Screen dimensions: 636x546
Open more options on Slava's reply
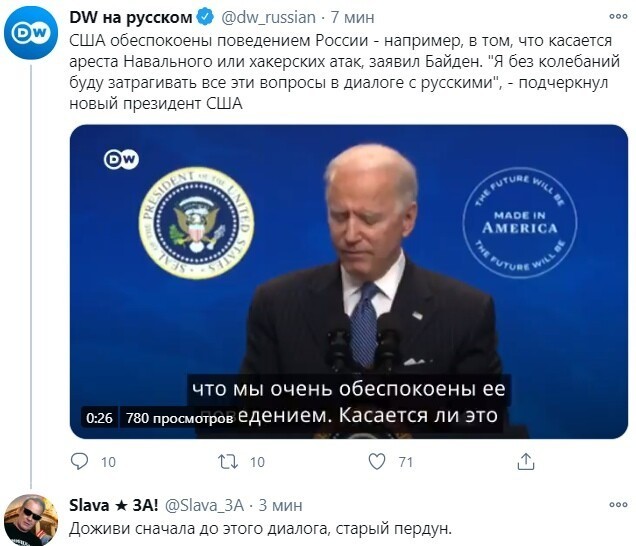[618, 505]
